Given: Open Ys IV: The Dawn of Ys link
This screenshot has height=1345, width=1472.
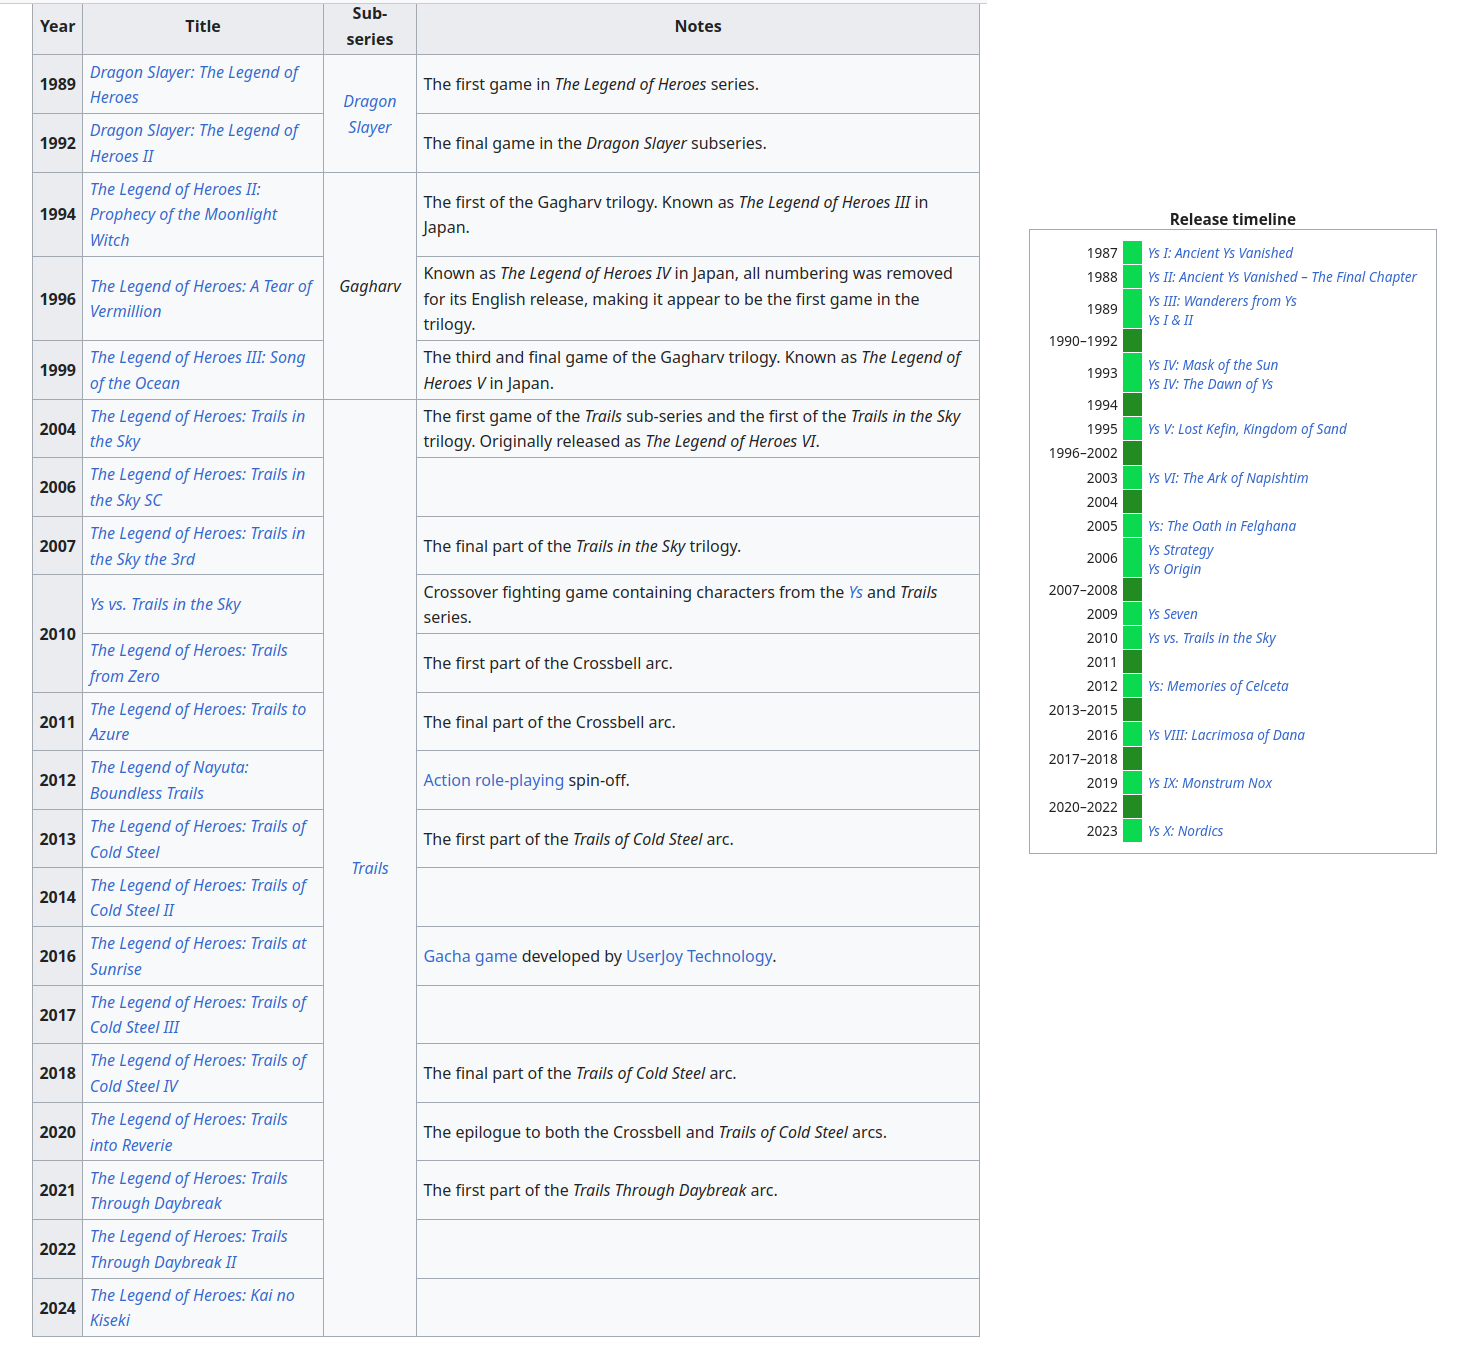Looking at the screenshot, I should pos(1210,384).
